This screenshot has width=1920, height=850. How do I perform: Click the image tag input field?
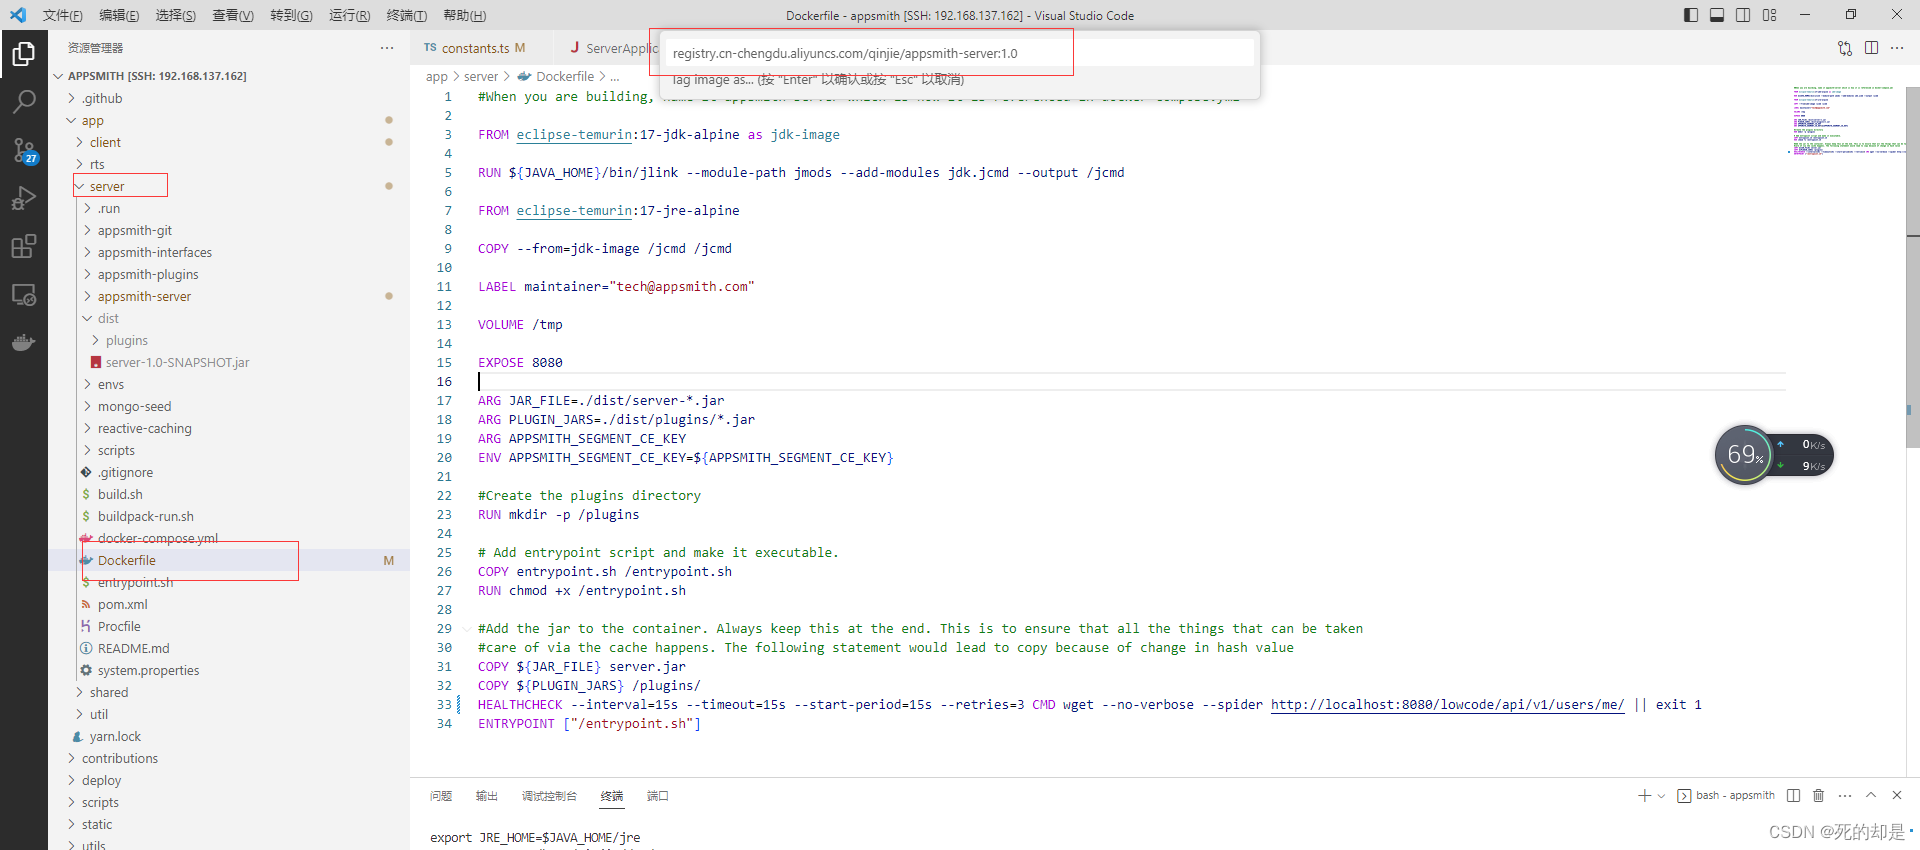959,53
